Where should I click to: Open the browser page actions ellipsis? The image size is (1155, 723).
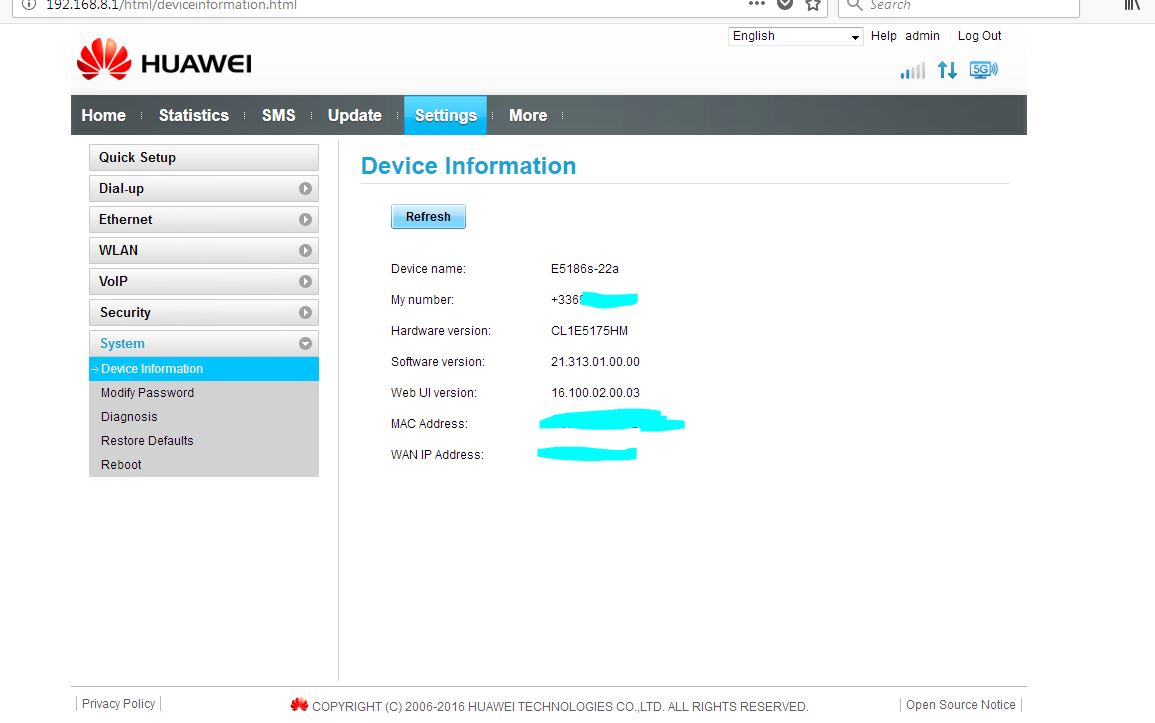(756, 4)
